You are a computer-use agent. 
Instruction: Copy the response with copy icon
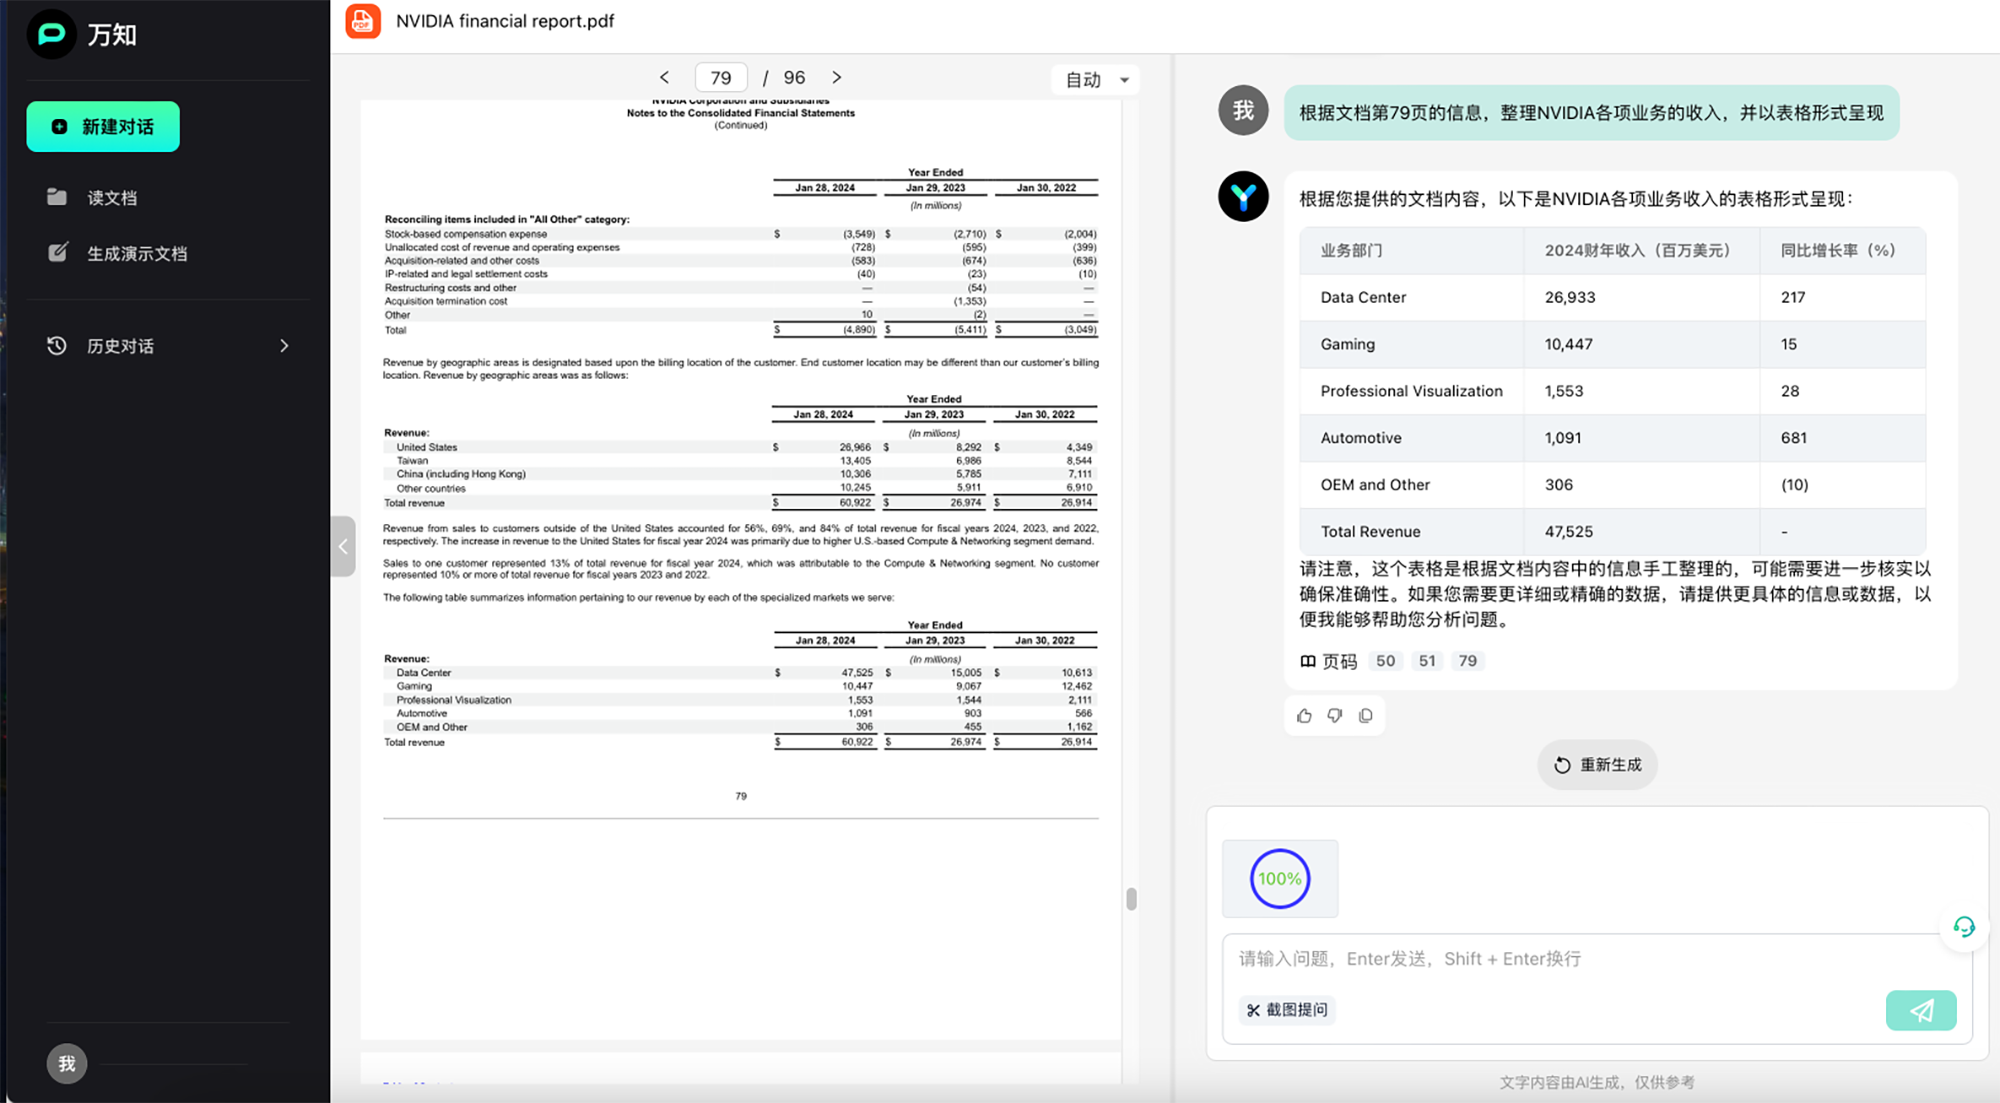pyautogui.click(x=1366, y=716)
